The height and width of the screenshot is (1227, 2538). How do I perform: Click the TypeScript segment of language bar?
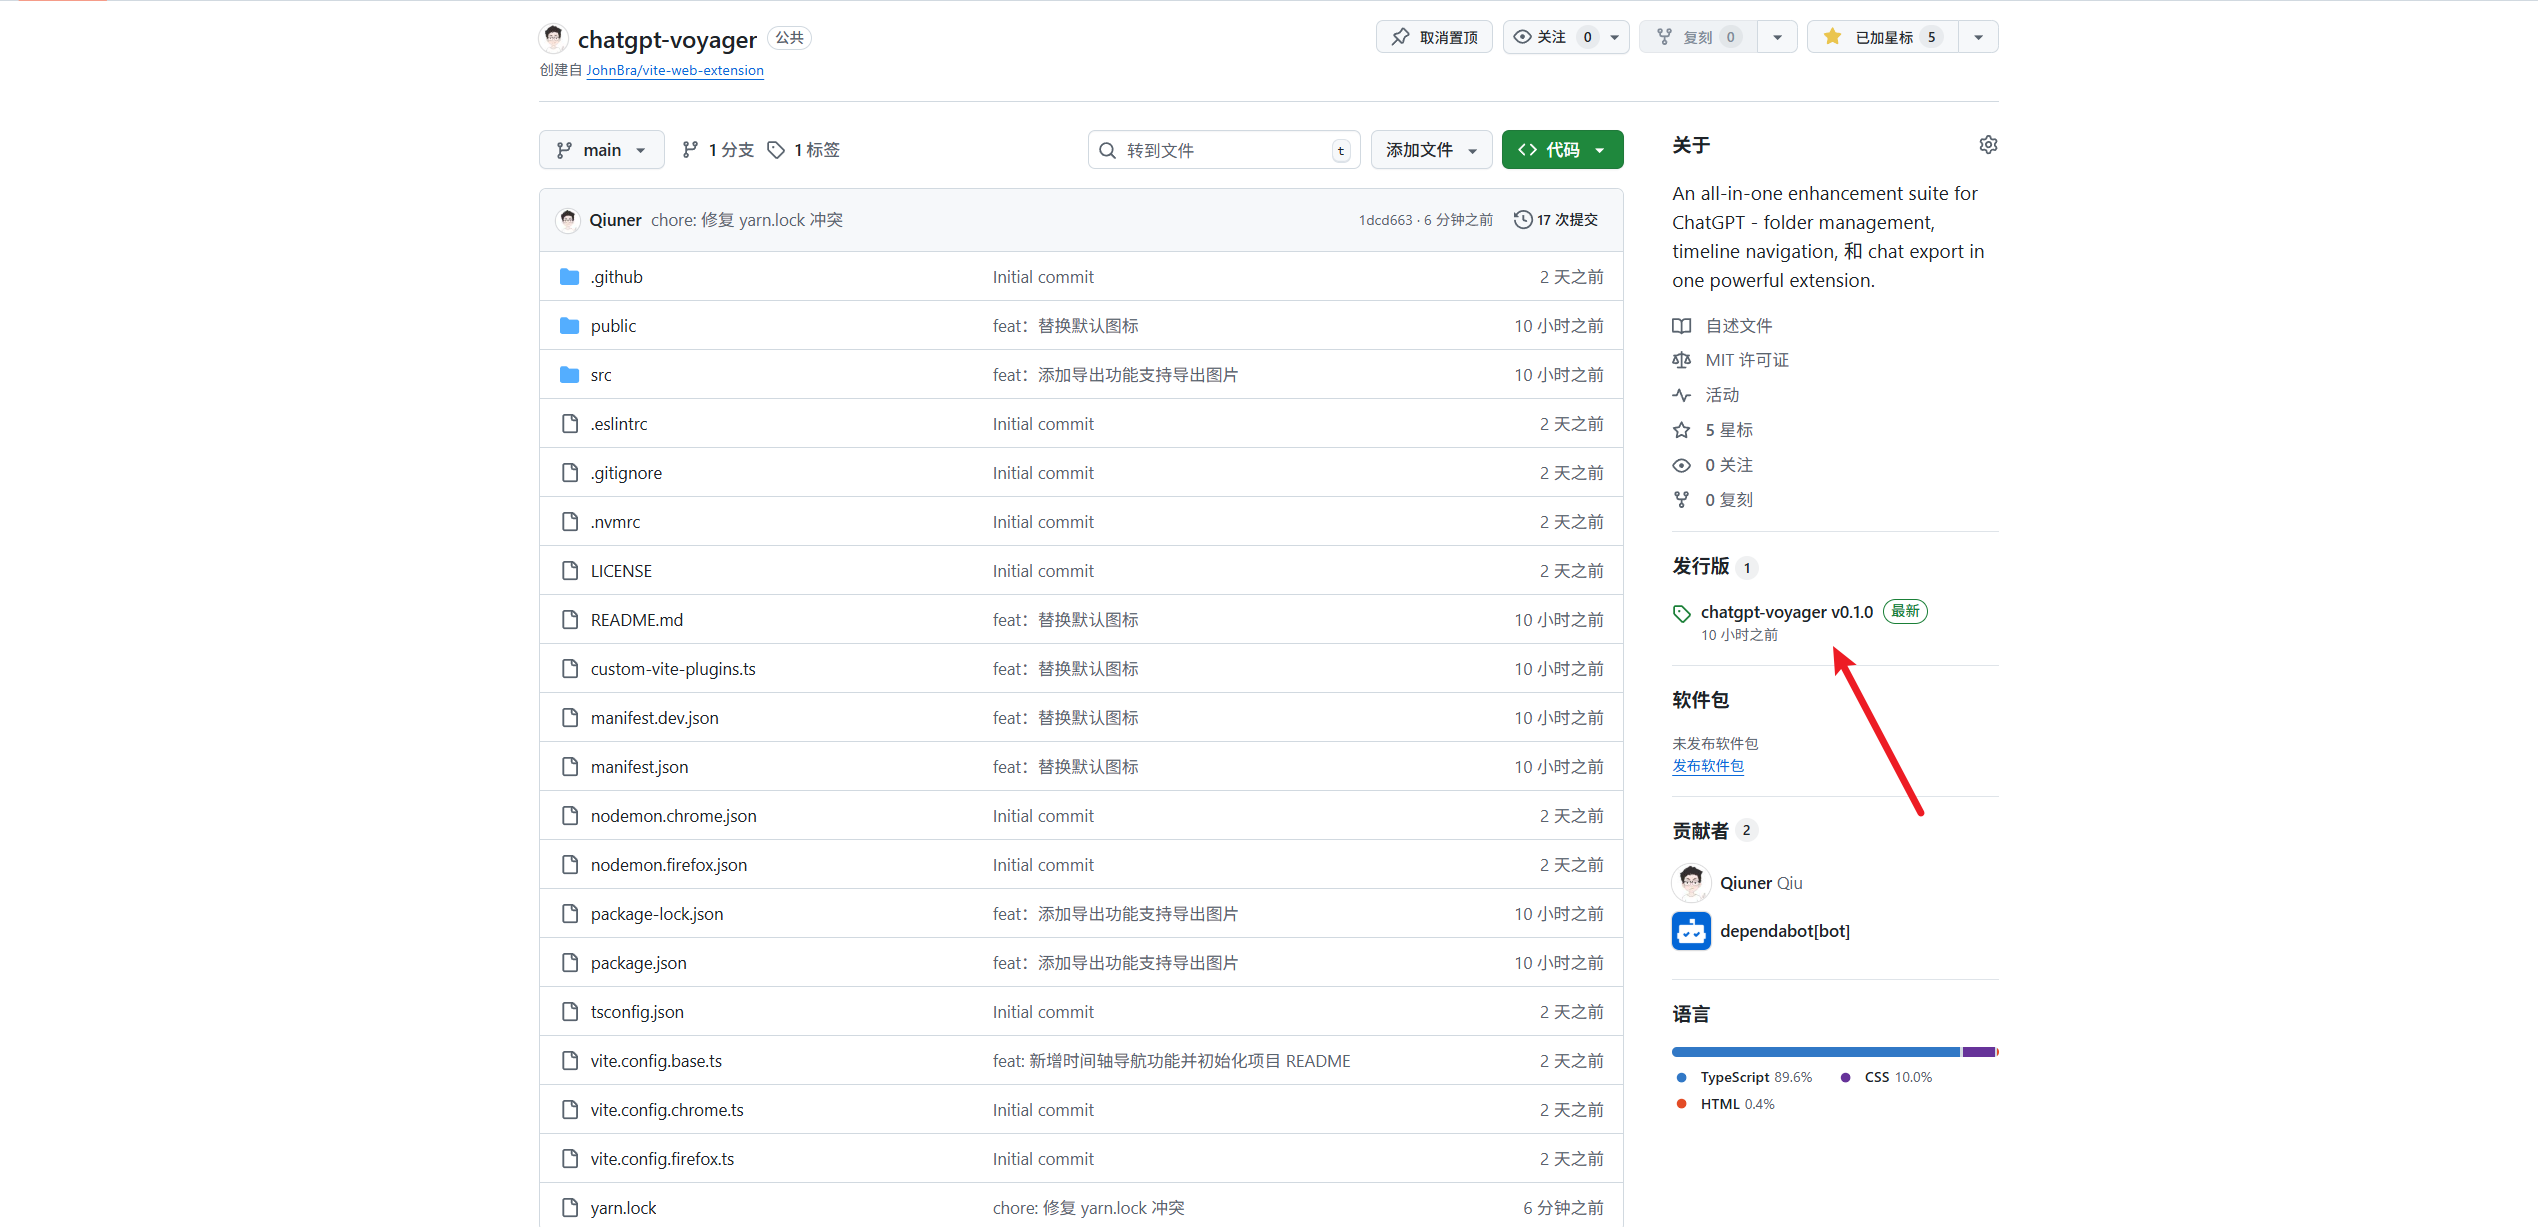[x=1814, y=1052]
